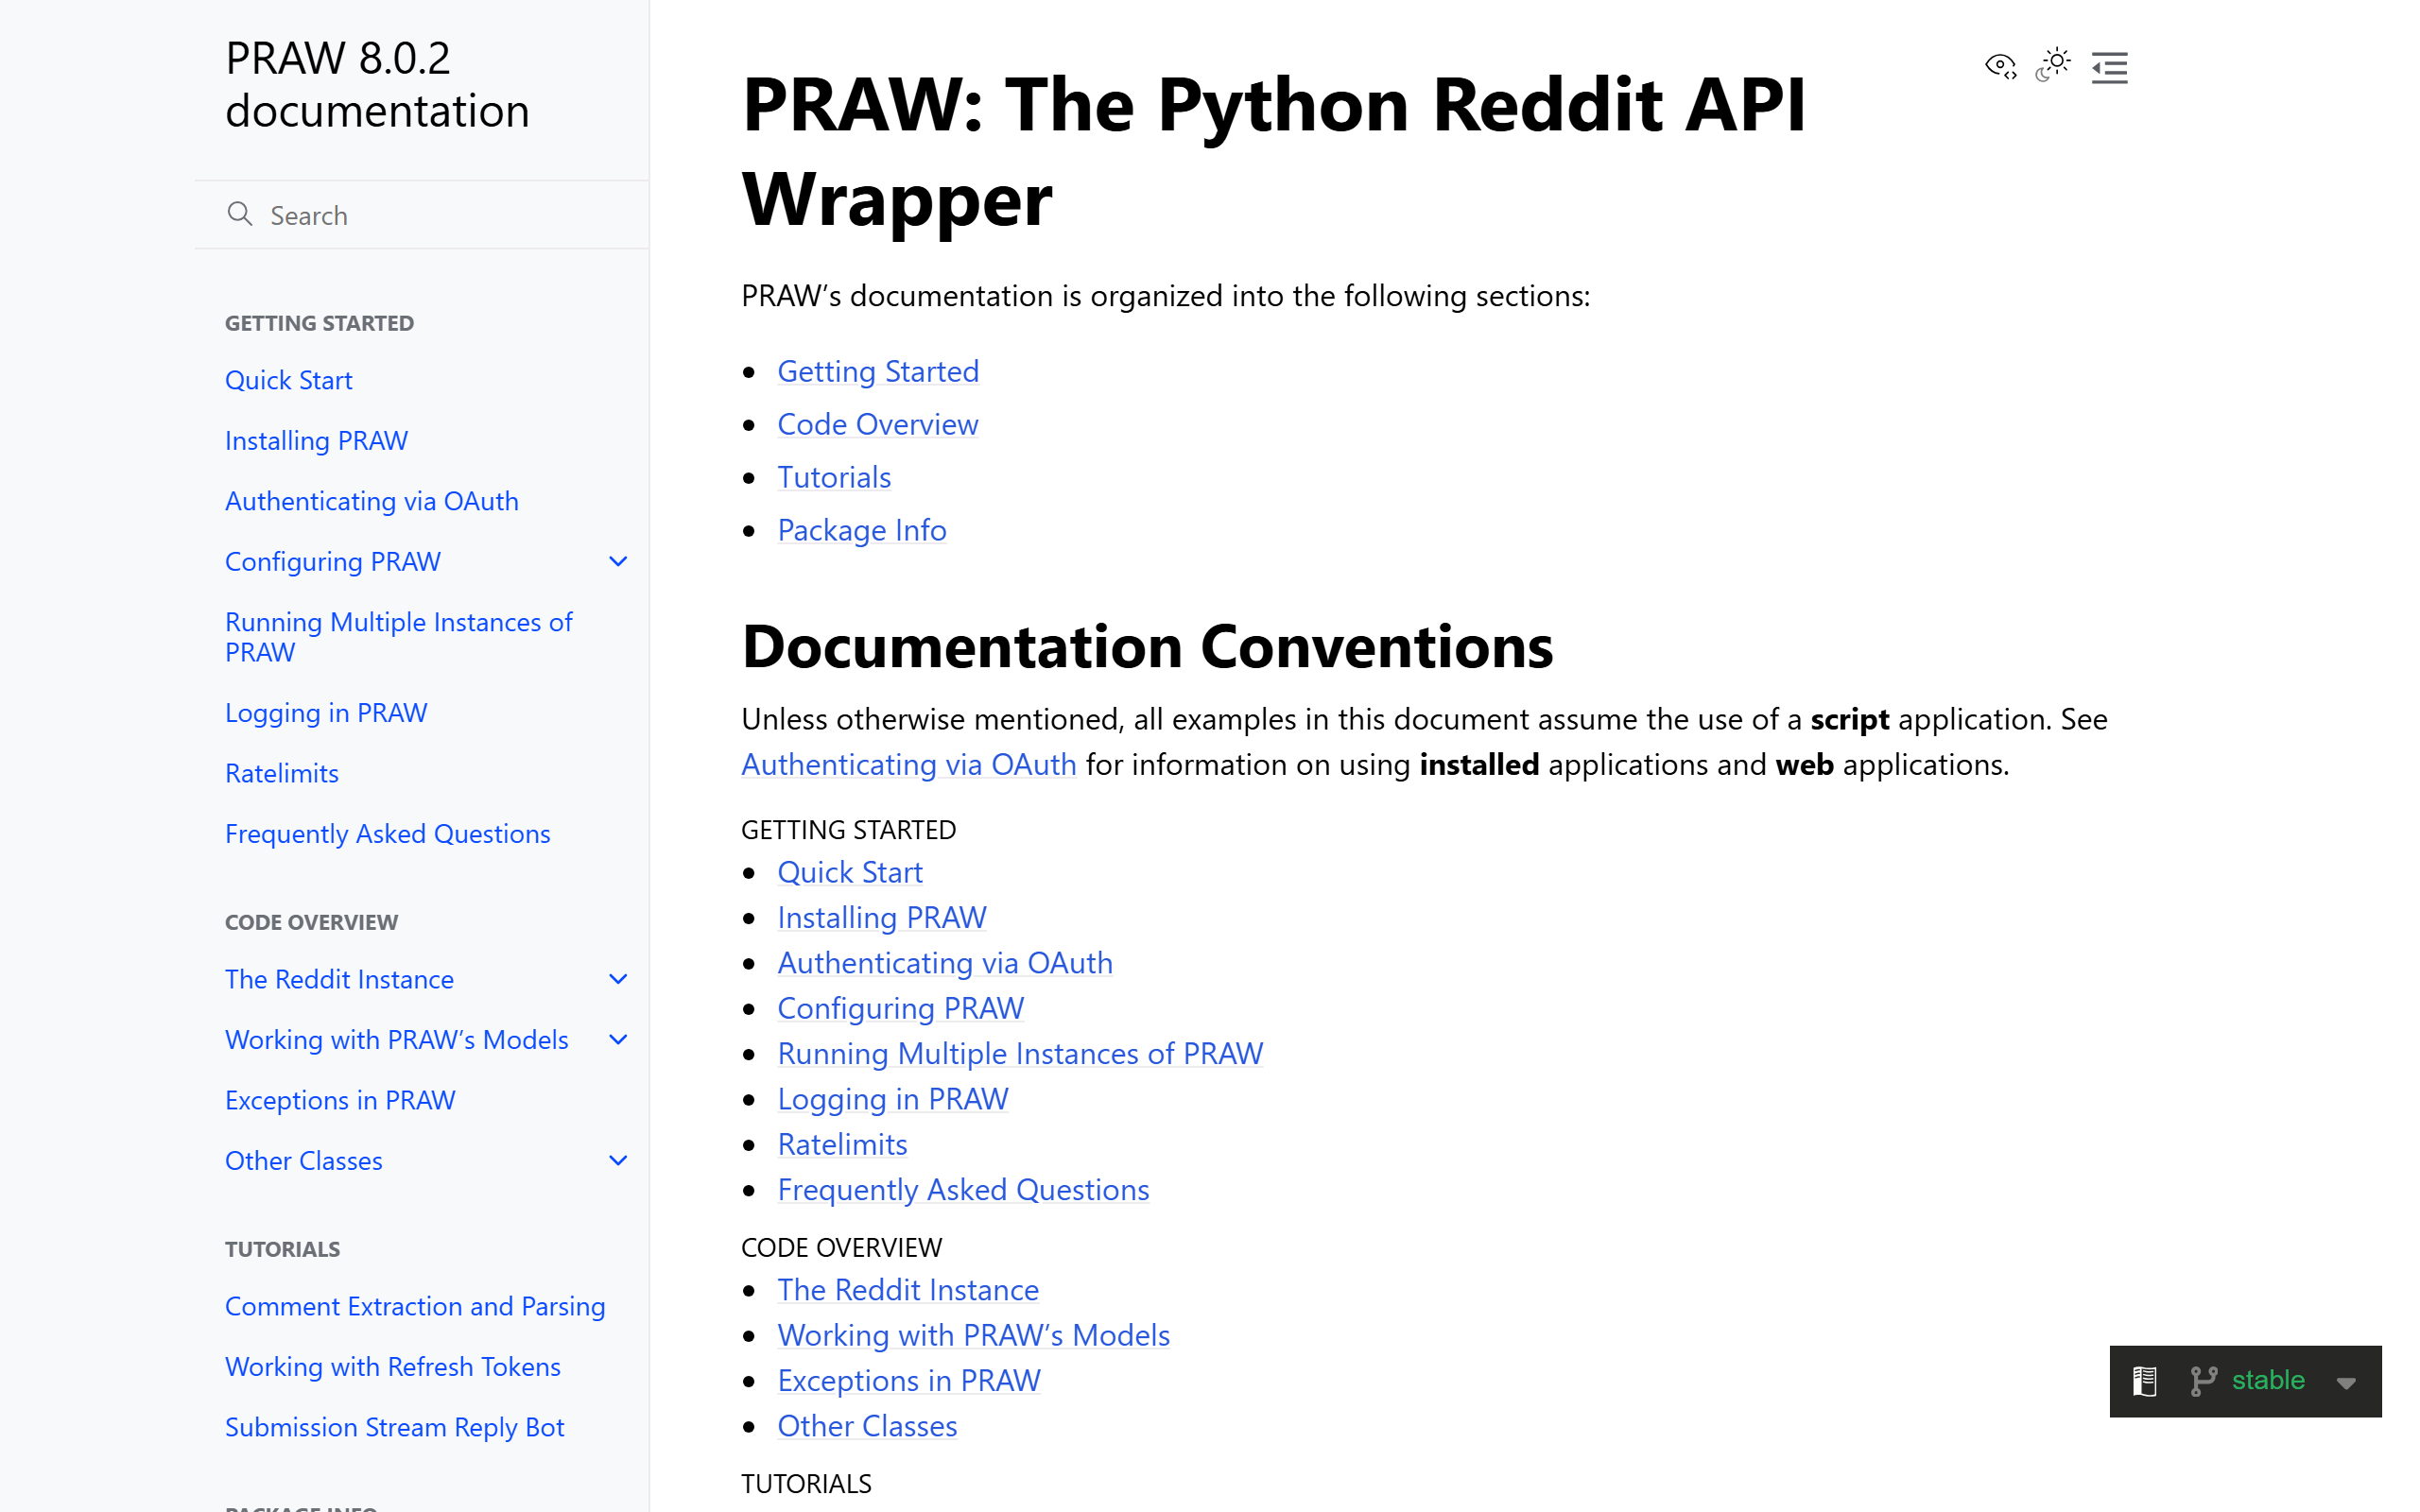
Task: Click Authenticating via OAuth in the content list
Action: [x=945, y=962]
